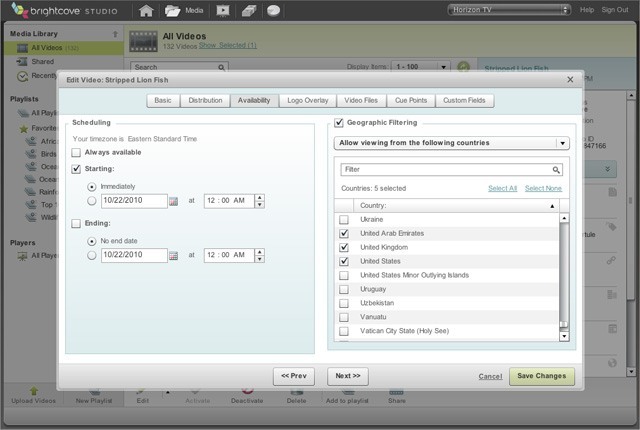Uncheck the United Kingdom checkbox
This screenshot has height=430, width=640.
pos(344,248)
